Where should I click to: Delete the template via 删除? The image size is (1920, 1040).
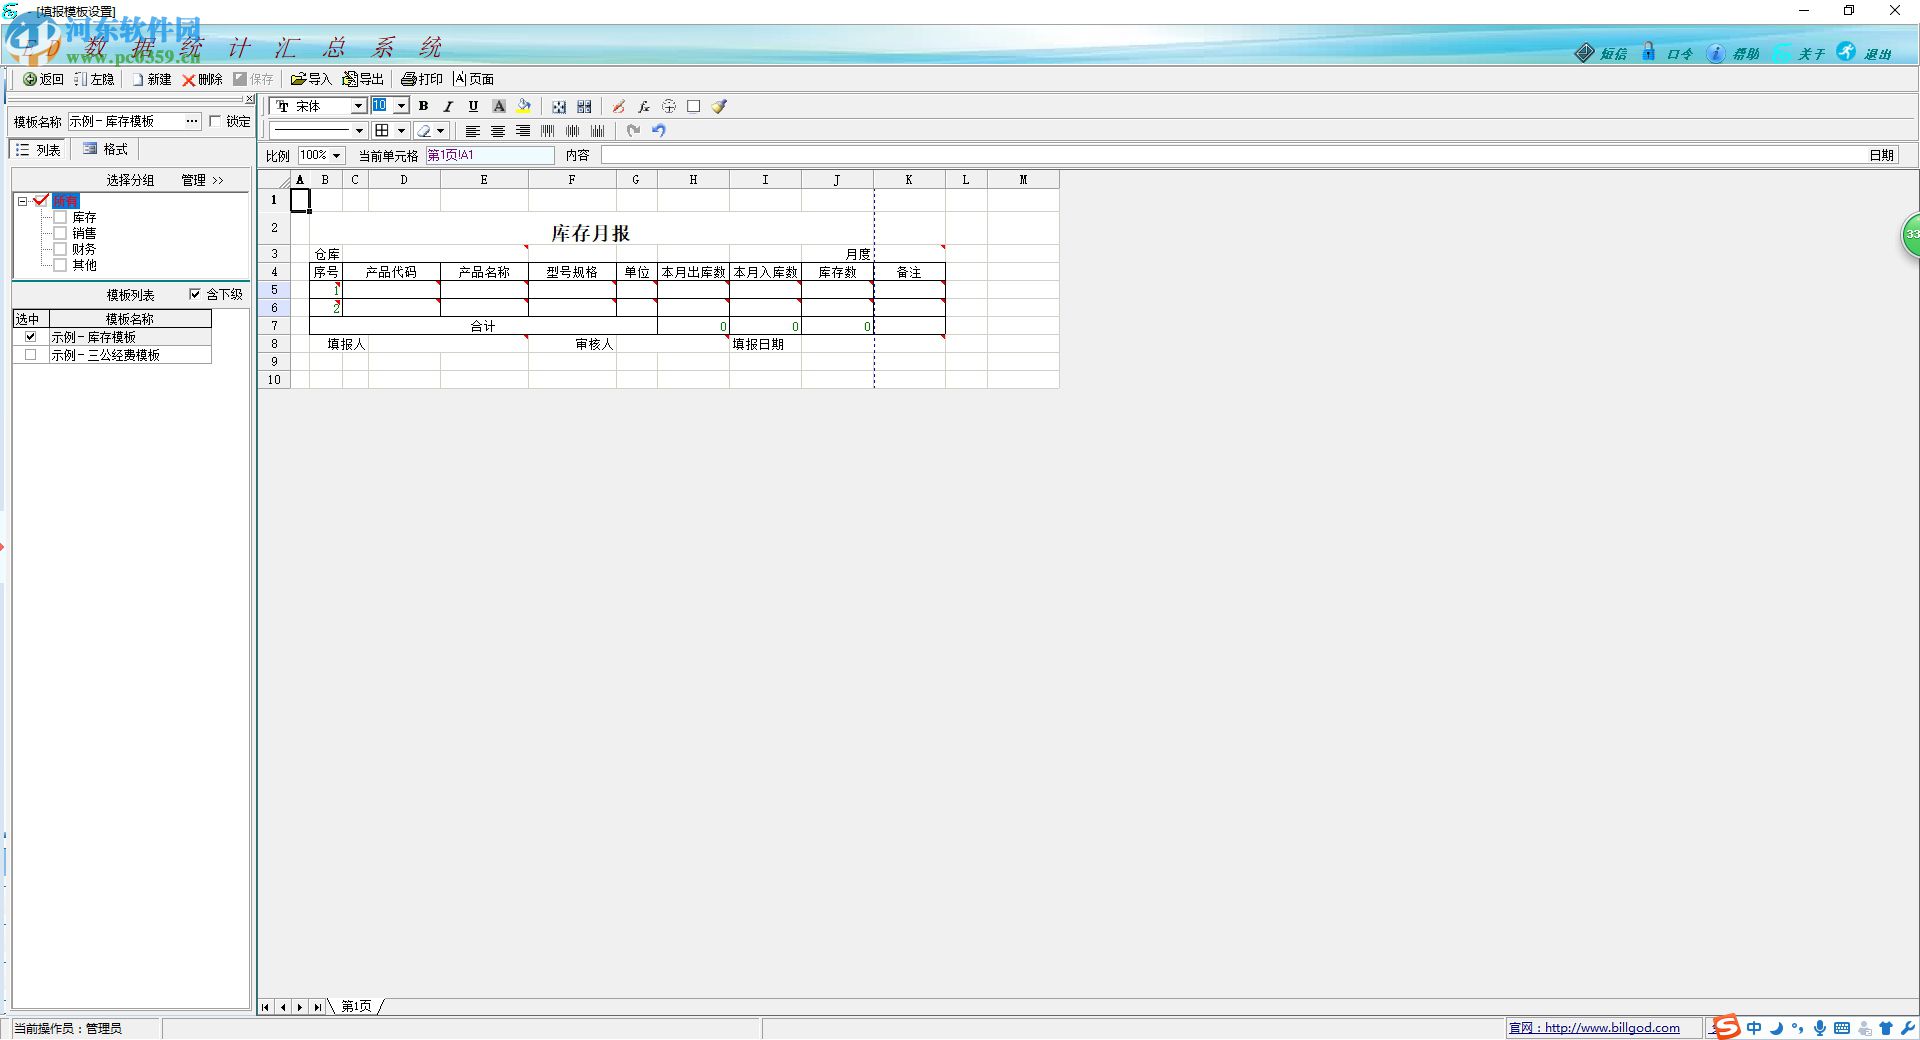(202, 79)
